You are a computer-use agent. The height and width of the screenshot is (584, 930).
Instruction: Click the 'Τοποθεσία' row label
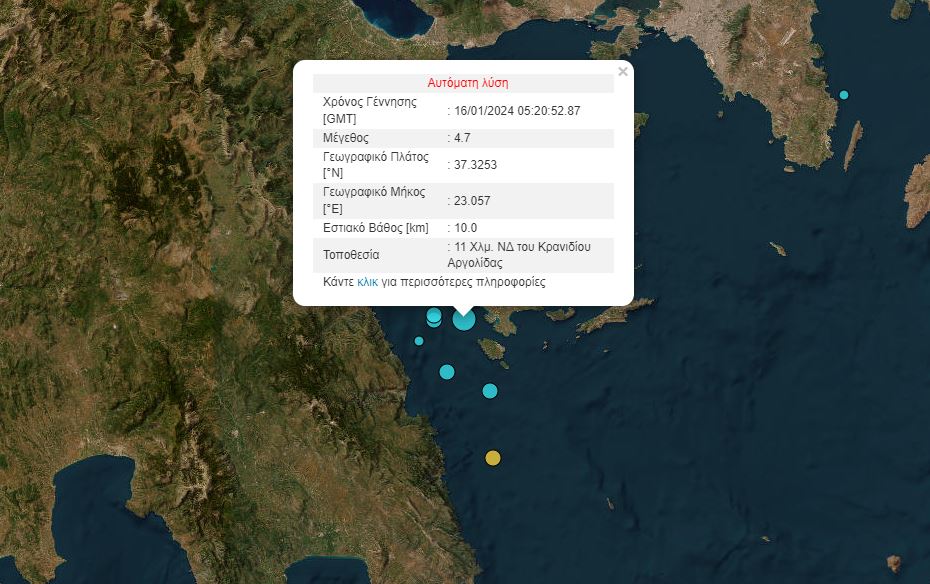click(x=351, y=255)
